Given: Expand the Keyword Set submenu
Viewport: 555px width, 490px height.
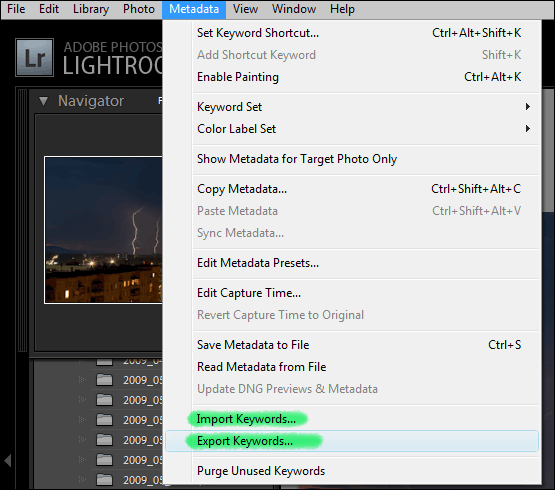Looking at the screenshot, I should (x=352, y=107).
